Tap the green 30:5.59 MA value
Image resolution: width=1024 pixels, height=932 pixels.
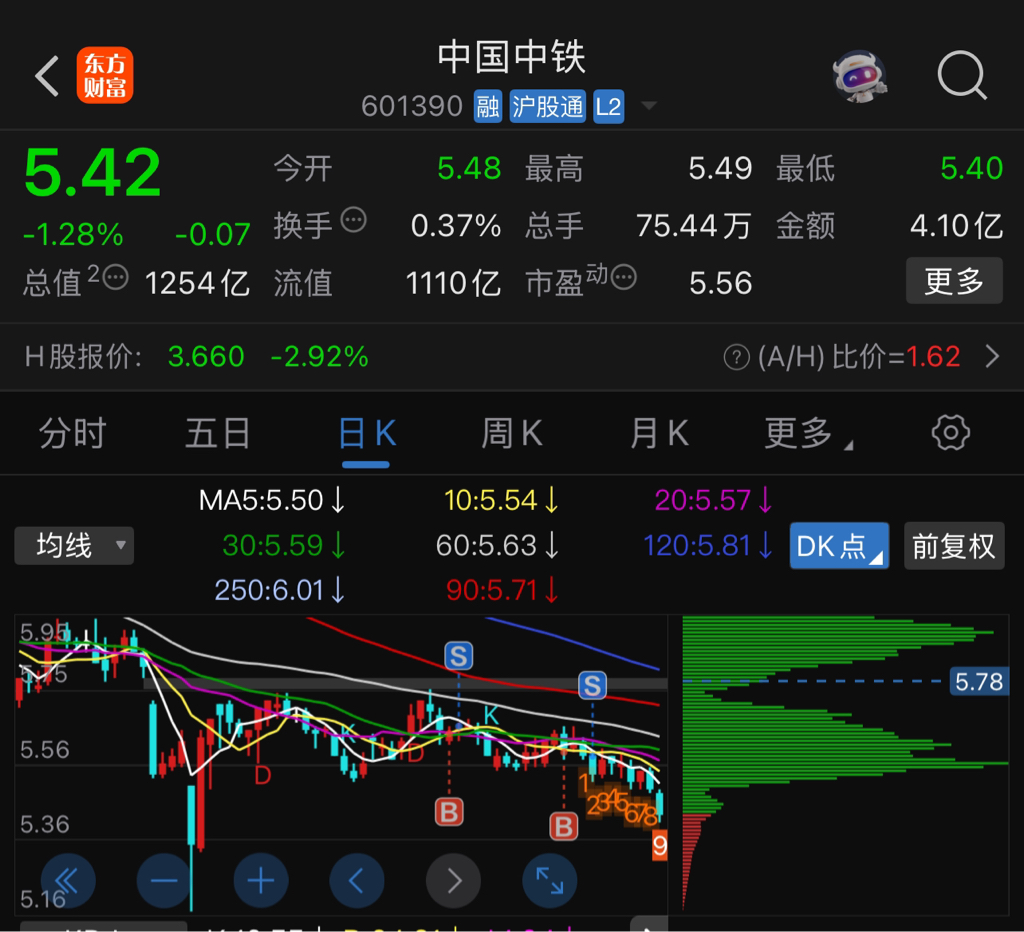[283, 546]
